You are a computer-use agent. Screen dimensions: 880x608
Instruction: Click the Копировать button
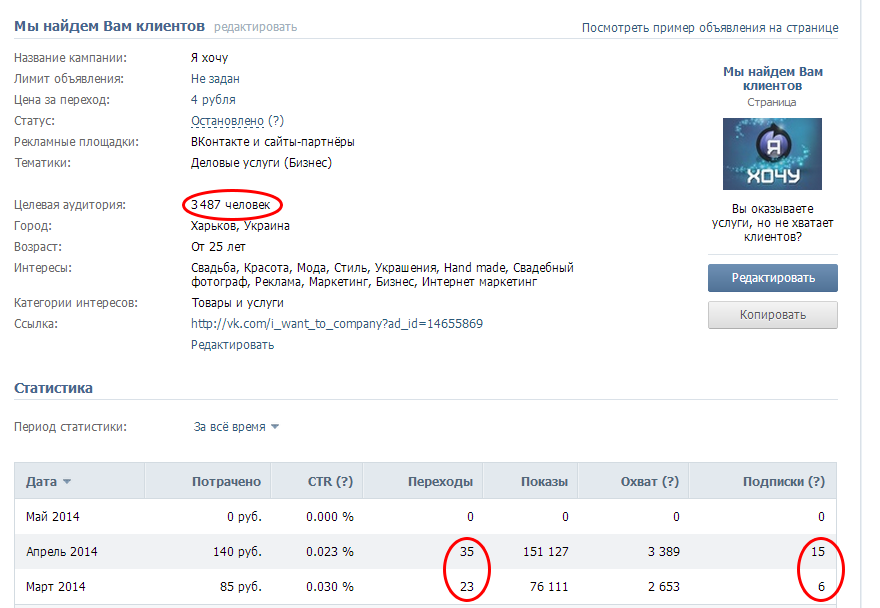[x=773, y=315]
